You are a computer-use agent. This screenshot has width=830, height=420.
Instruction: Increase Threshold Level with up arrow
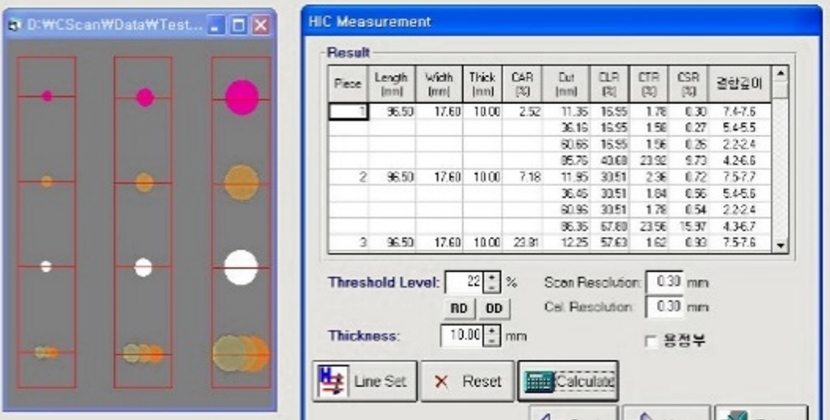pyautogui.click(x=492, y=277)
